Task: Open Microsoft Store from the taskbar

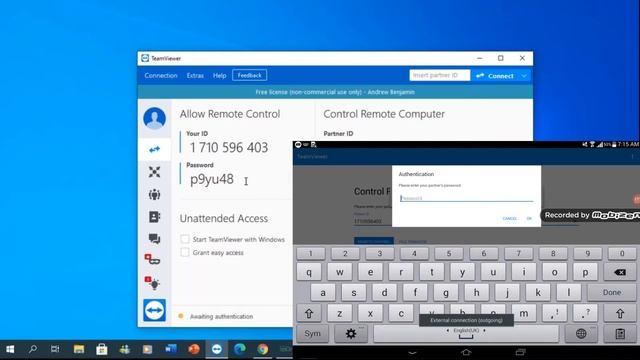Action: click(102, 349)
